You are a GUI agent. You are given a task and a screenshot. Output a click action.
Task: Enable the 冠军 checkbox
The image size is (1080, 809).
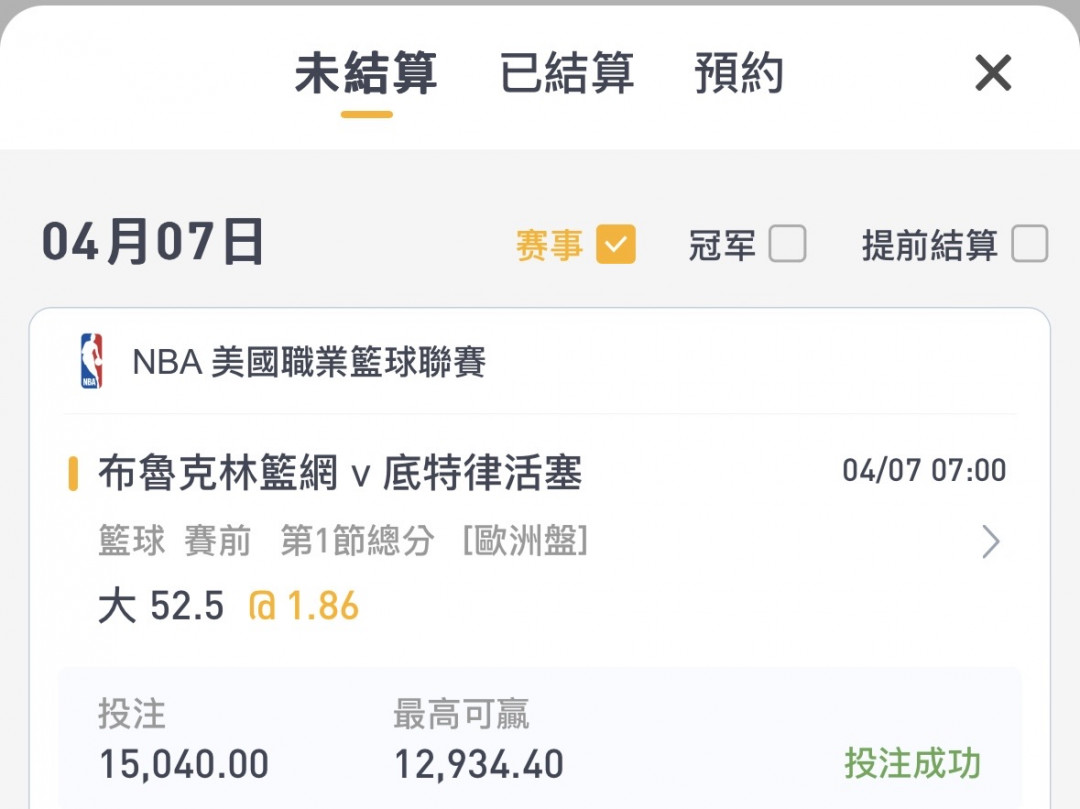[787, 244]
